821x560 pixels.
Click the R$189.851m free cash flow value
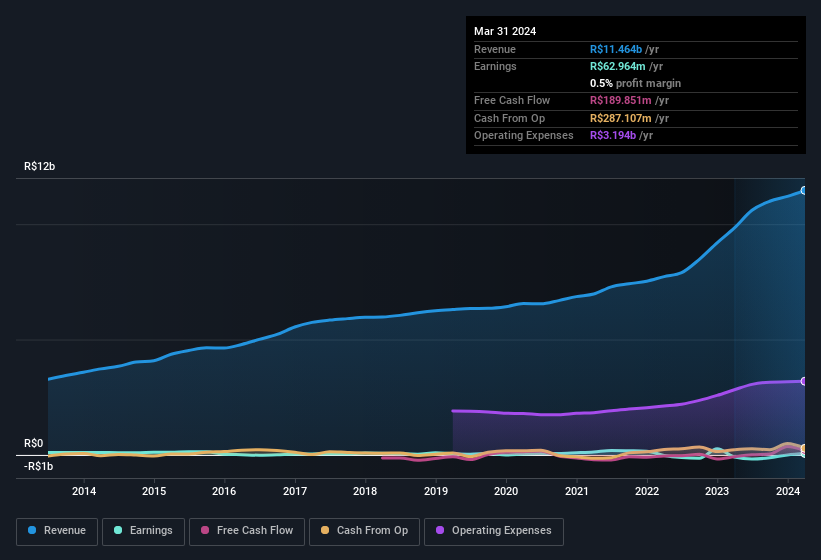pos(620,100)
